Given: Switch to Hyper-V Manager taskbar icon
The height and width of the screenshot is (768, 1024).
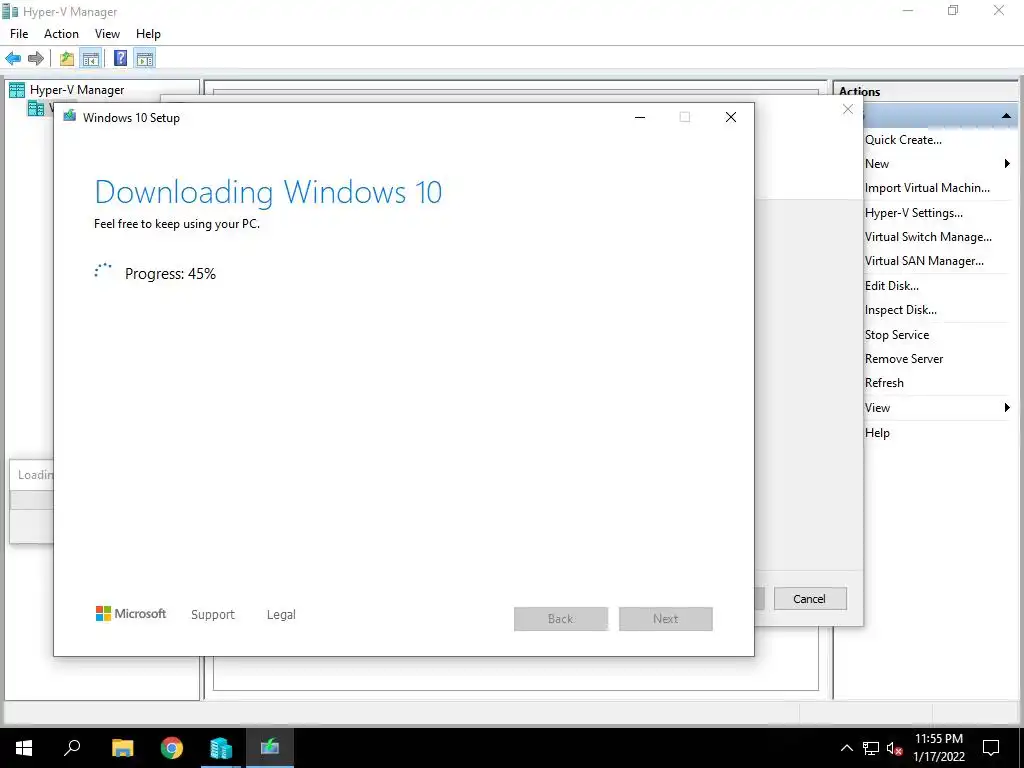Looking at the screenshot, I should pos(221,748).
